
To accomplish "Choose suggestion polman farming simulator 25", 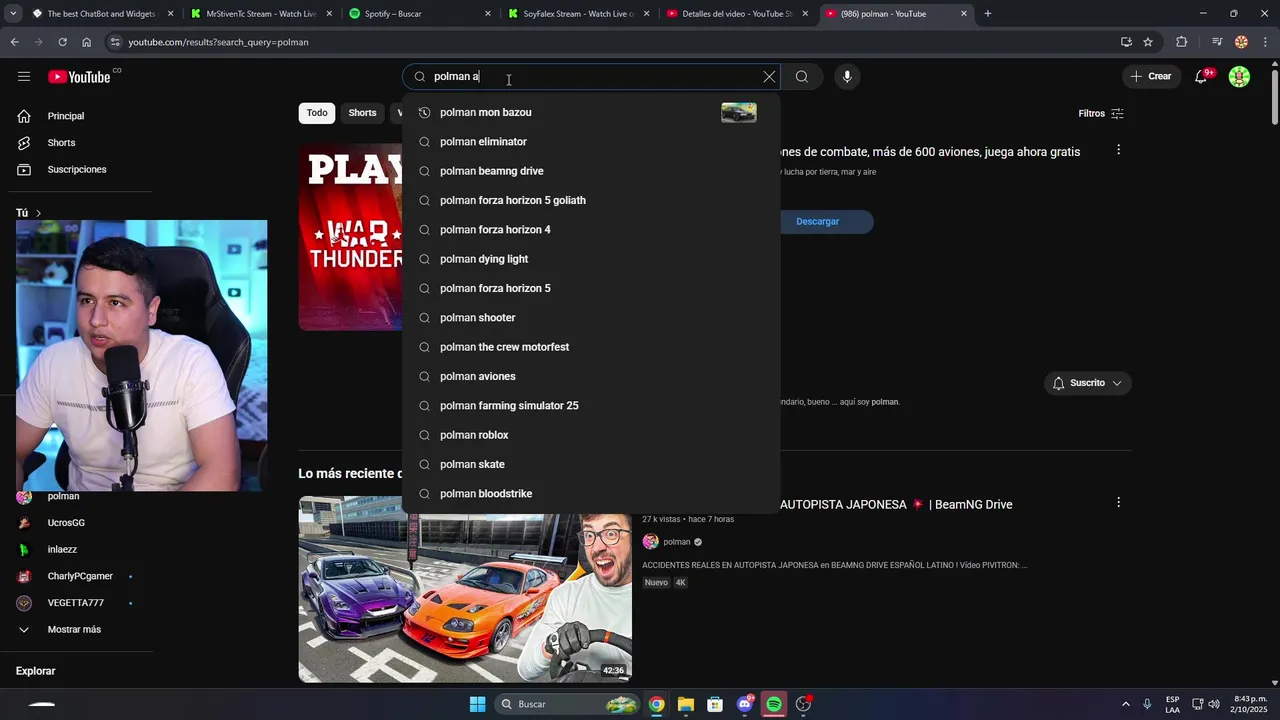I will (x=591, y=406).
